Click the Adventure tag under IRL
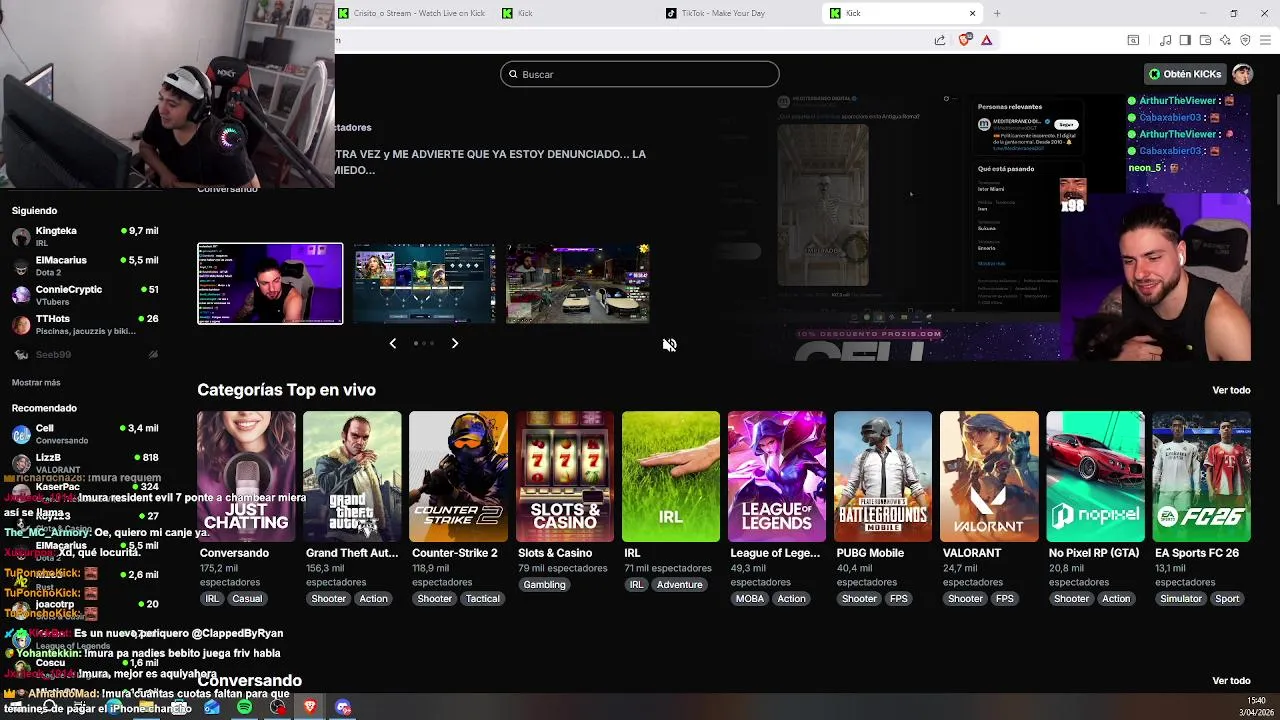The width and height of the screenshot is (1280, 720). coord(680,584)
